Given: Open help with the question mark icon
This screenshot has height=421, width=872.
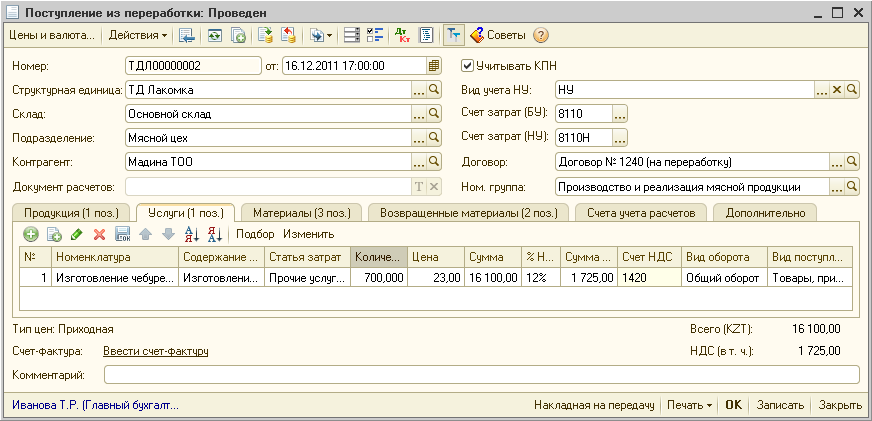Looking at the screenshot, I should point(541,35).
